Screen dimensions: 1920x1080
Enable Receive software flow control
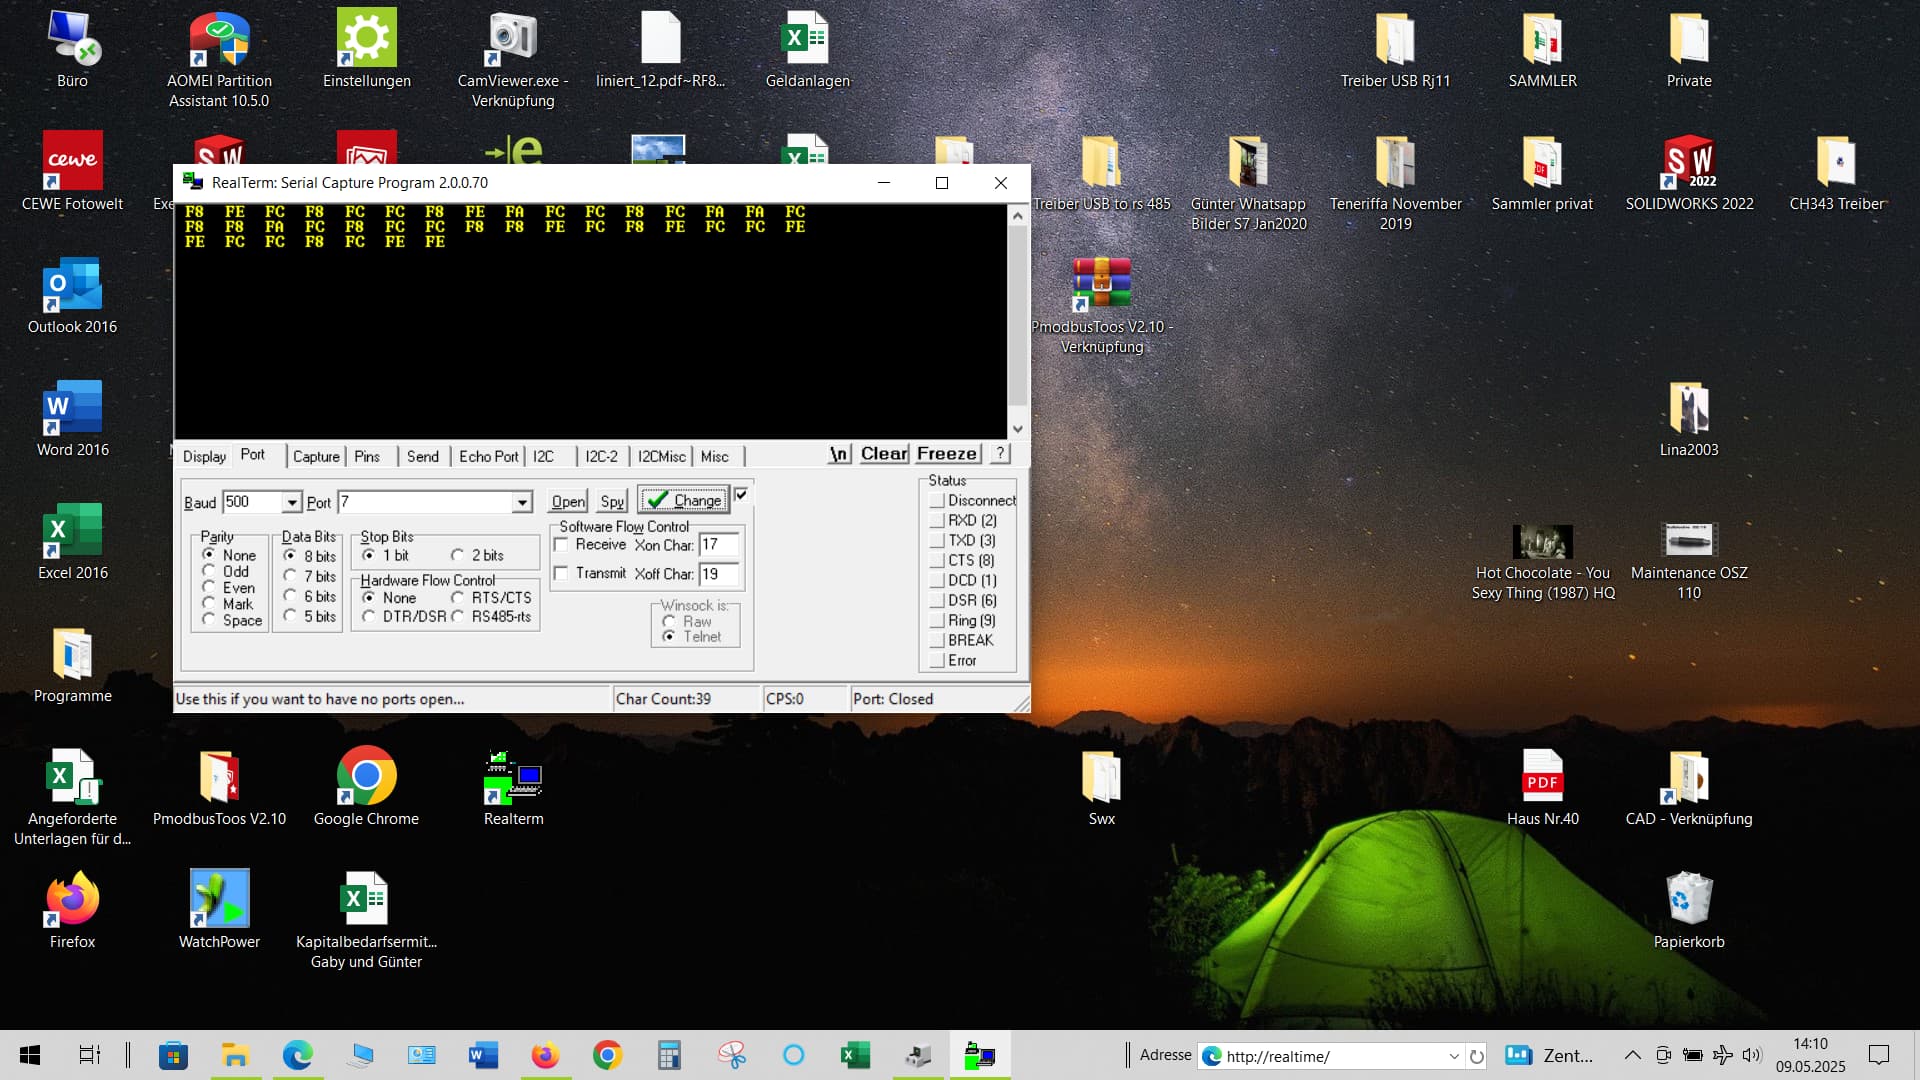pos(561,545)
